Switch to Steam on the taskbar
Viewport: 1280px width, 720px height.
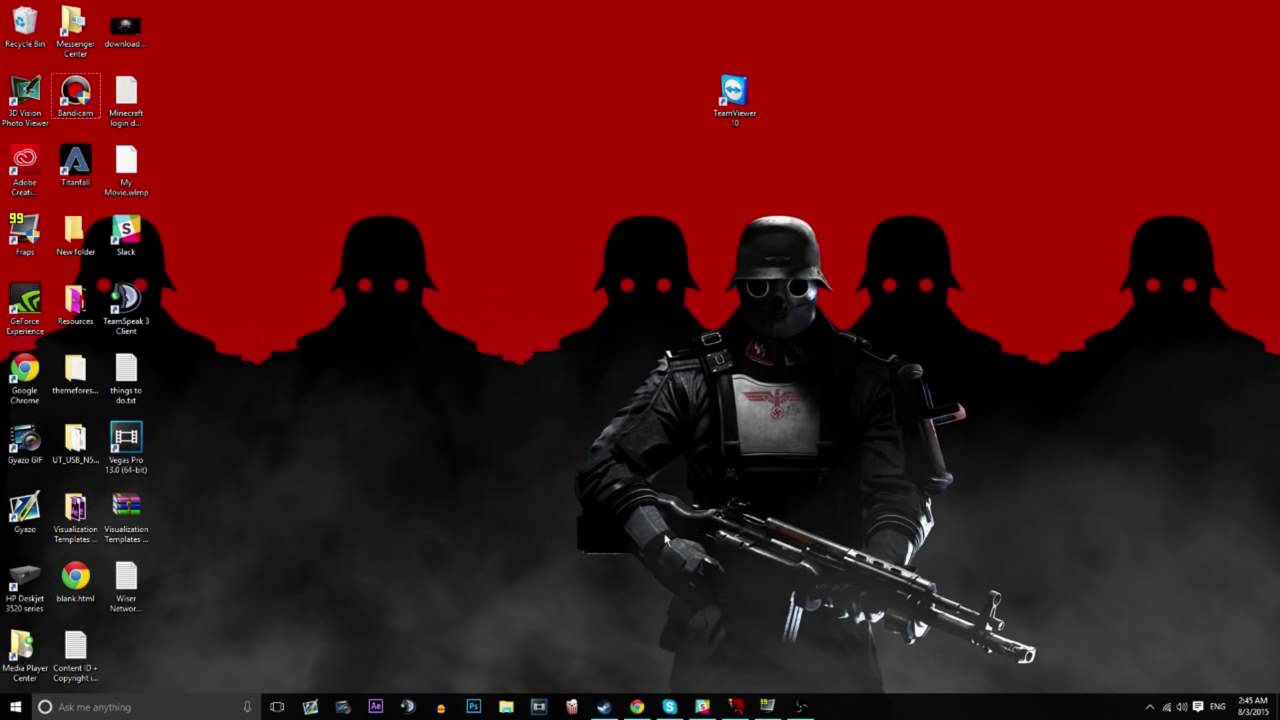pyautogui.click(x=604, y=707)
